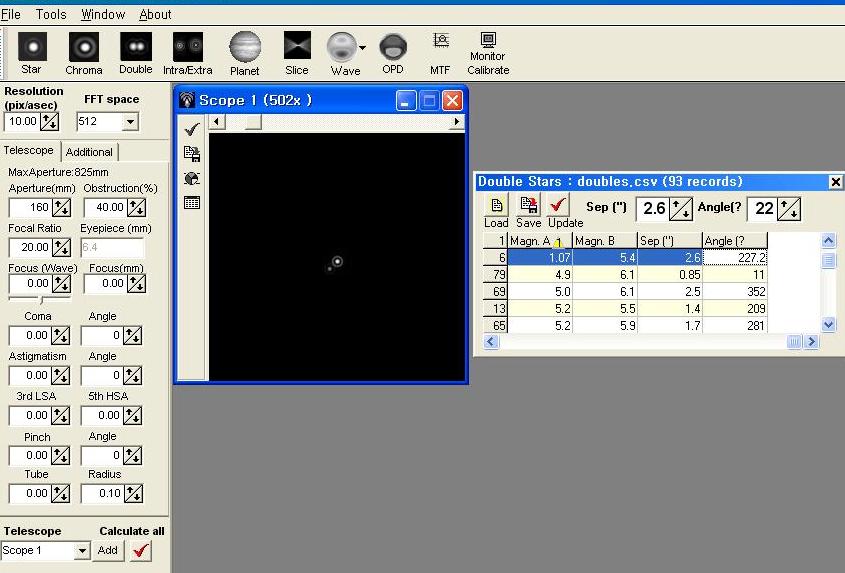Screen dimensions: 845x573
Task: Select the Star simulation tool
Action: pyautogui.click(x=32, y=52)
